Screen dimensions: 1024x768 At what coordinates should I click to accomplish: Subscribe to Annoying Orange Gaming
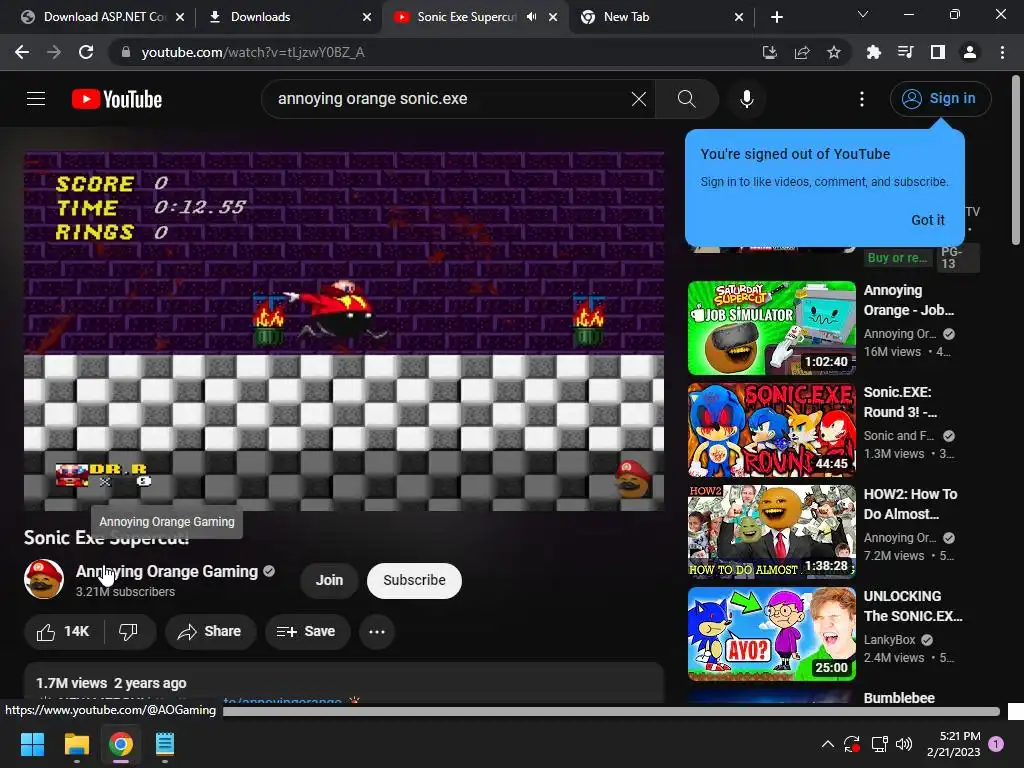[414, 580]
